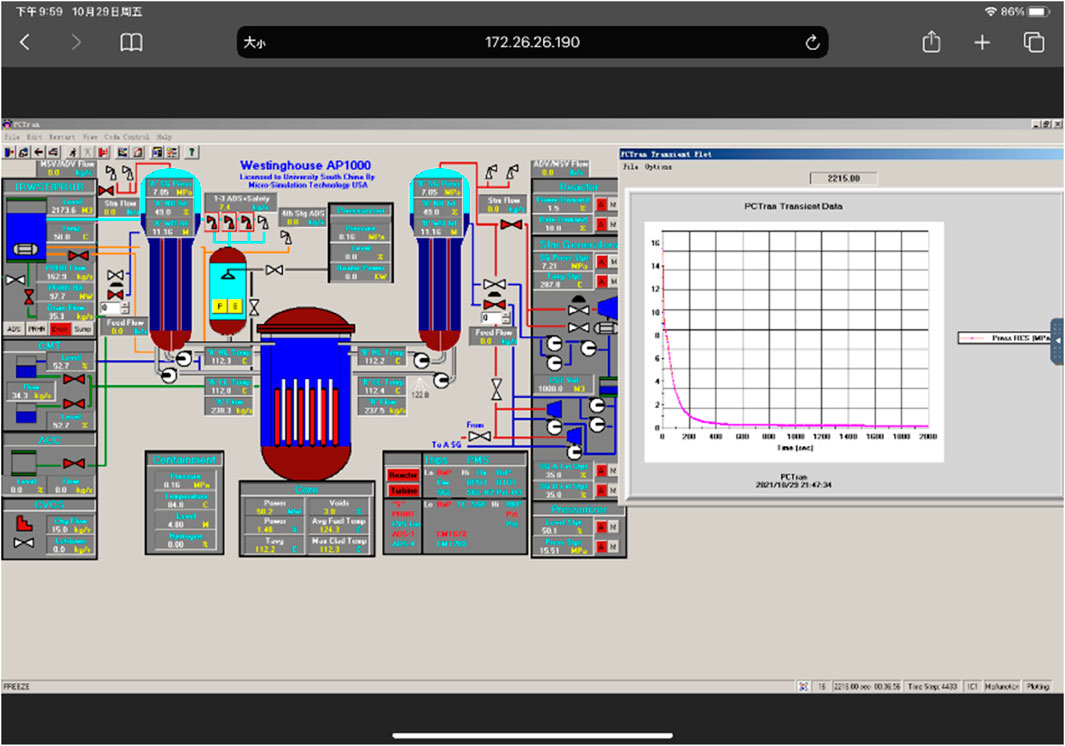Click the Sump button
1065x746 pixels.
(x=83, y=329)
